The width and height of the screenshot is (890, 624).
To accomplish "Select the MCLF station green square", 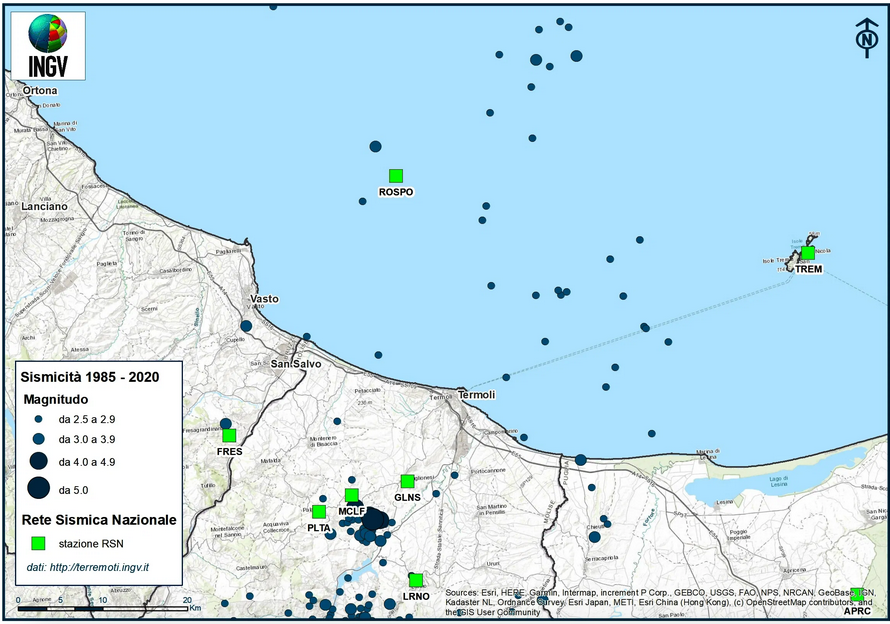I will coord(351,495).
